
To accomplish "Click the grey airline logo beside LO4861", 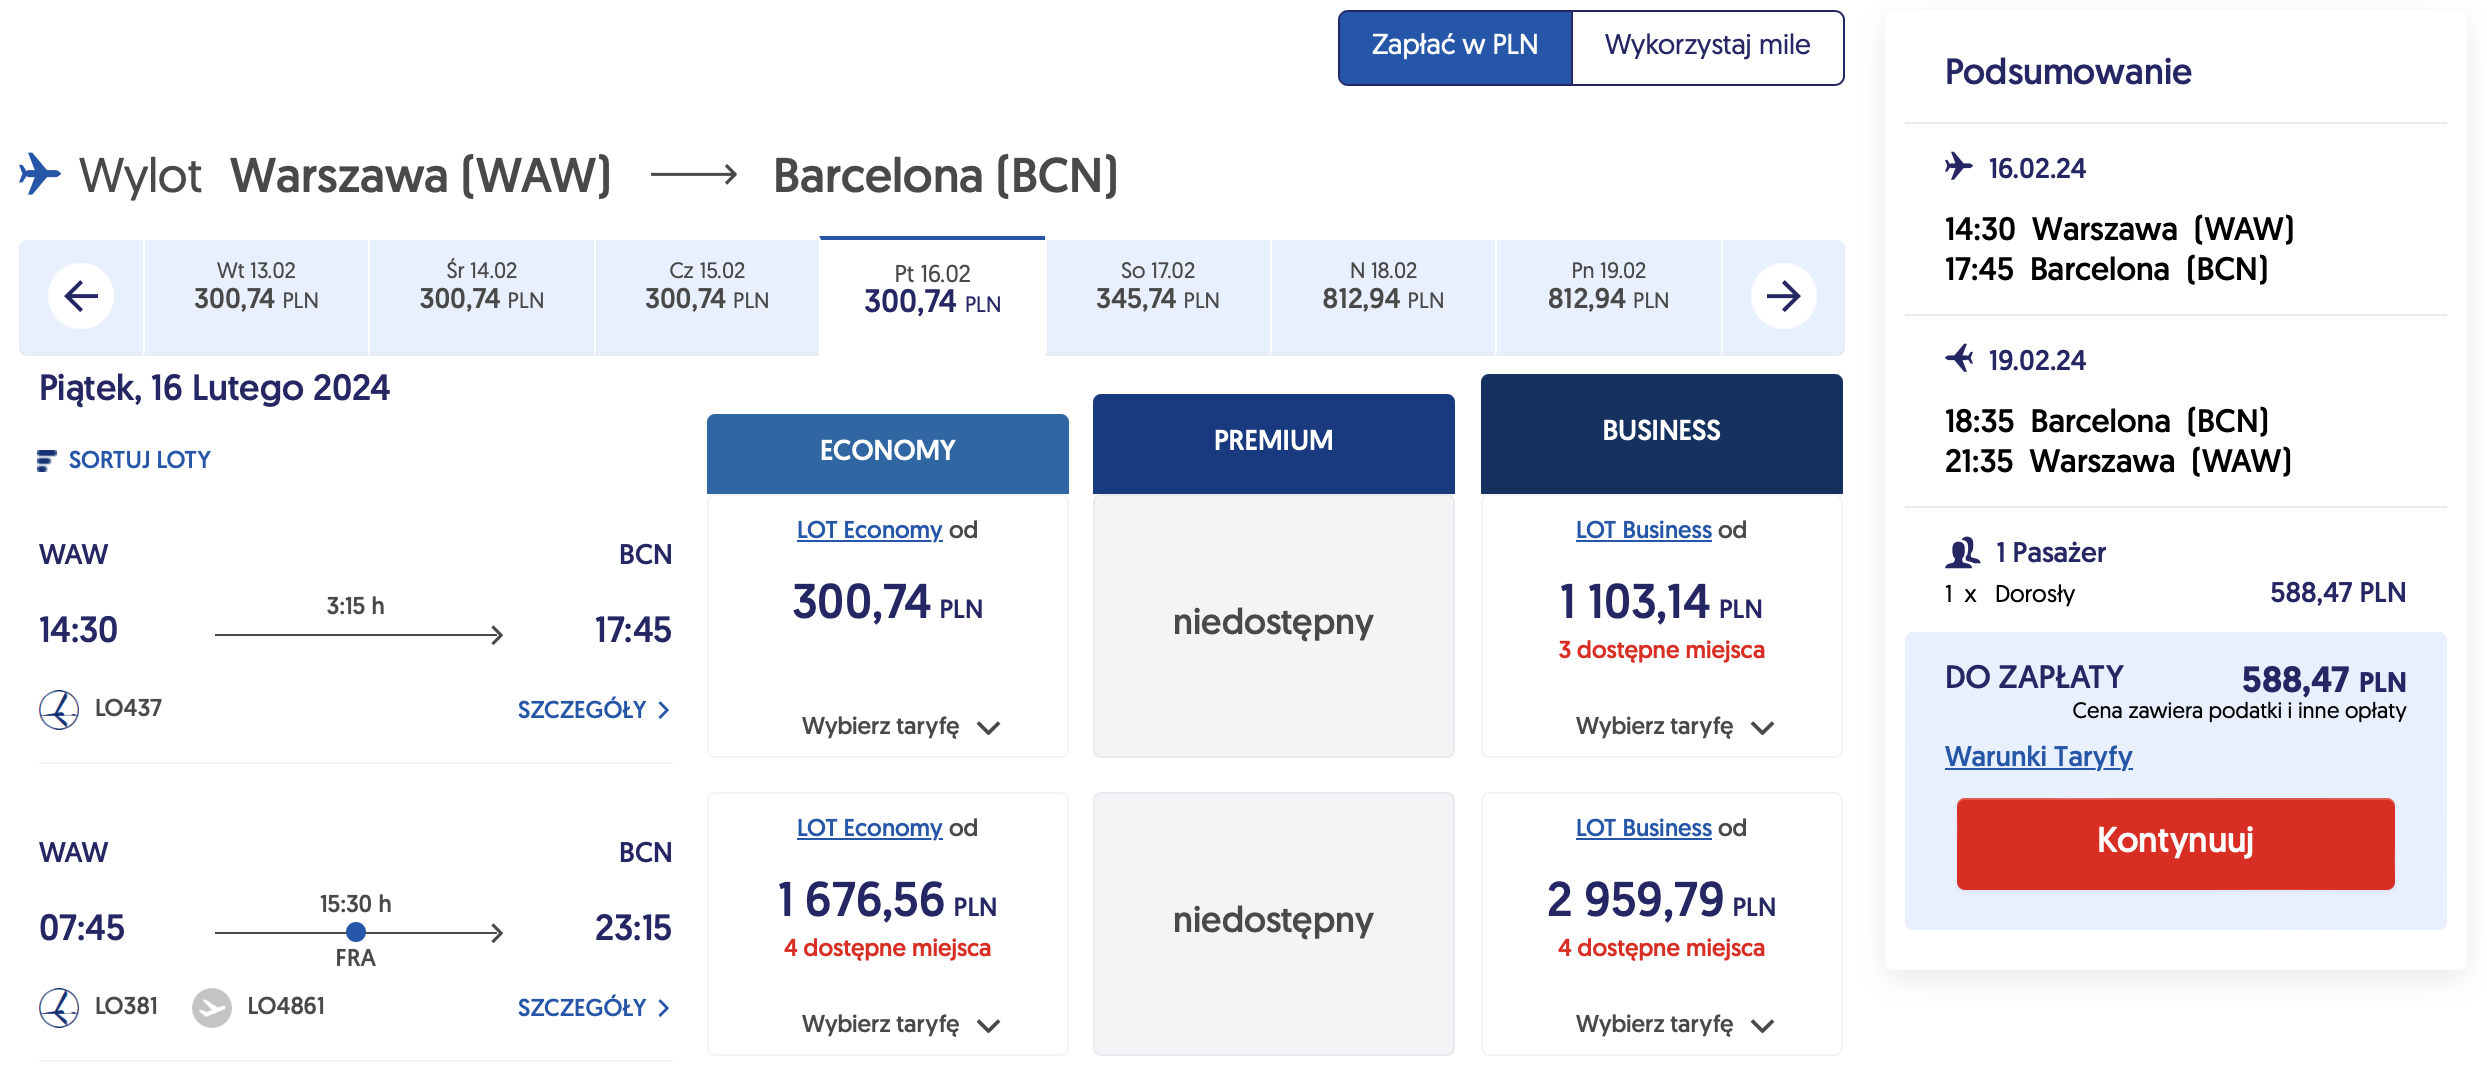I will tap(211, 1007).
